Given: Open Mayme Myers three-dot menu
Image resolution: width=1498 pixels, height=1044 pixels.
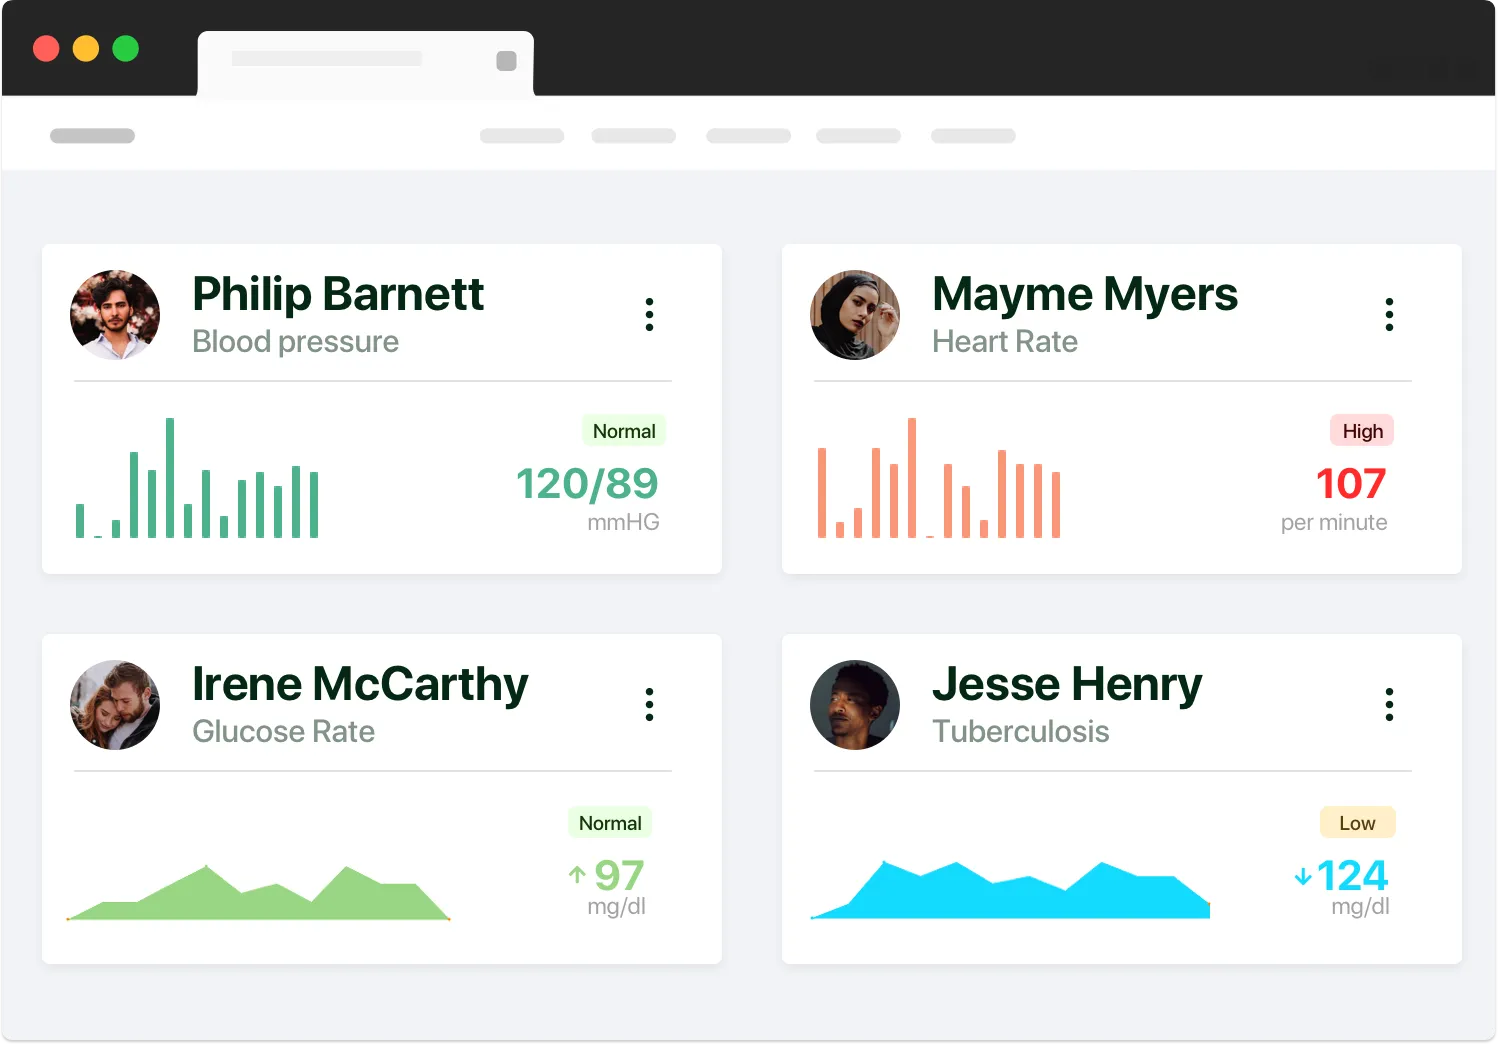Looking at the screenshot, I should (x=1389, y=314).
